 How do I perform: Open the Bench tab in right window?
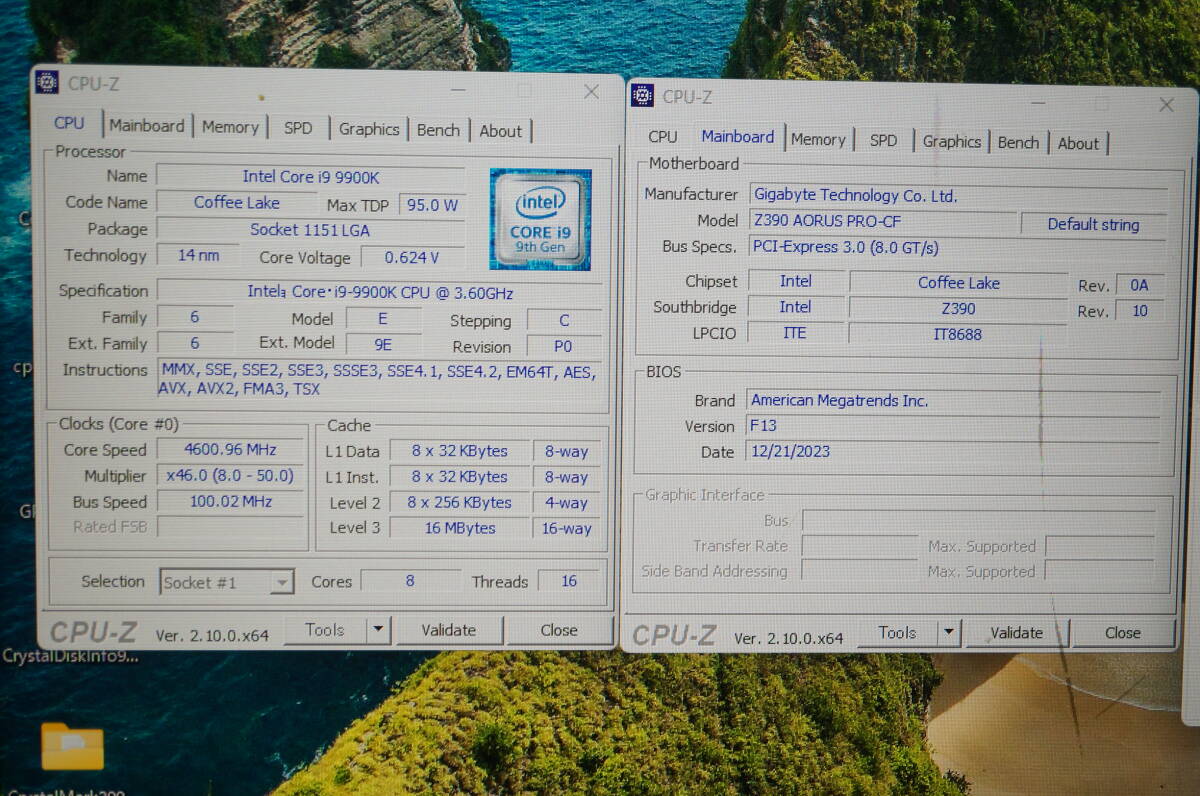point(1018,143)
